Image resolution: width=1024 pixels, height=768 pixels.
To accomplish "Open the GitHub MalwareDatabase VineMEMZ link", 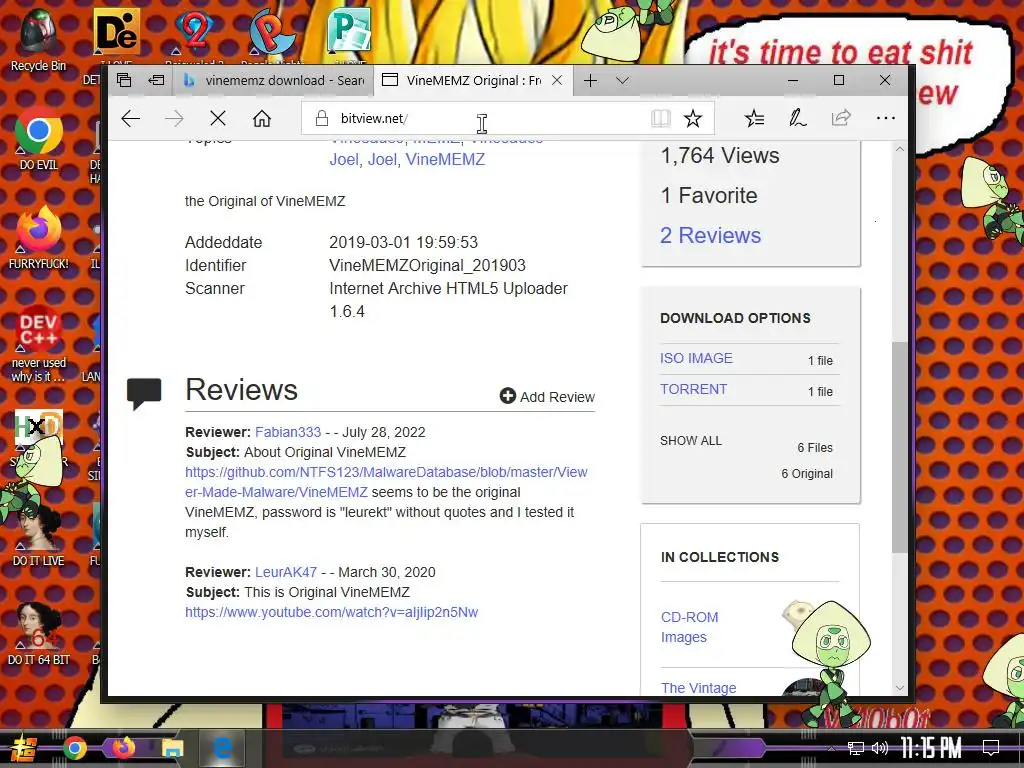I will (x=386, y=482).
